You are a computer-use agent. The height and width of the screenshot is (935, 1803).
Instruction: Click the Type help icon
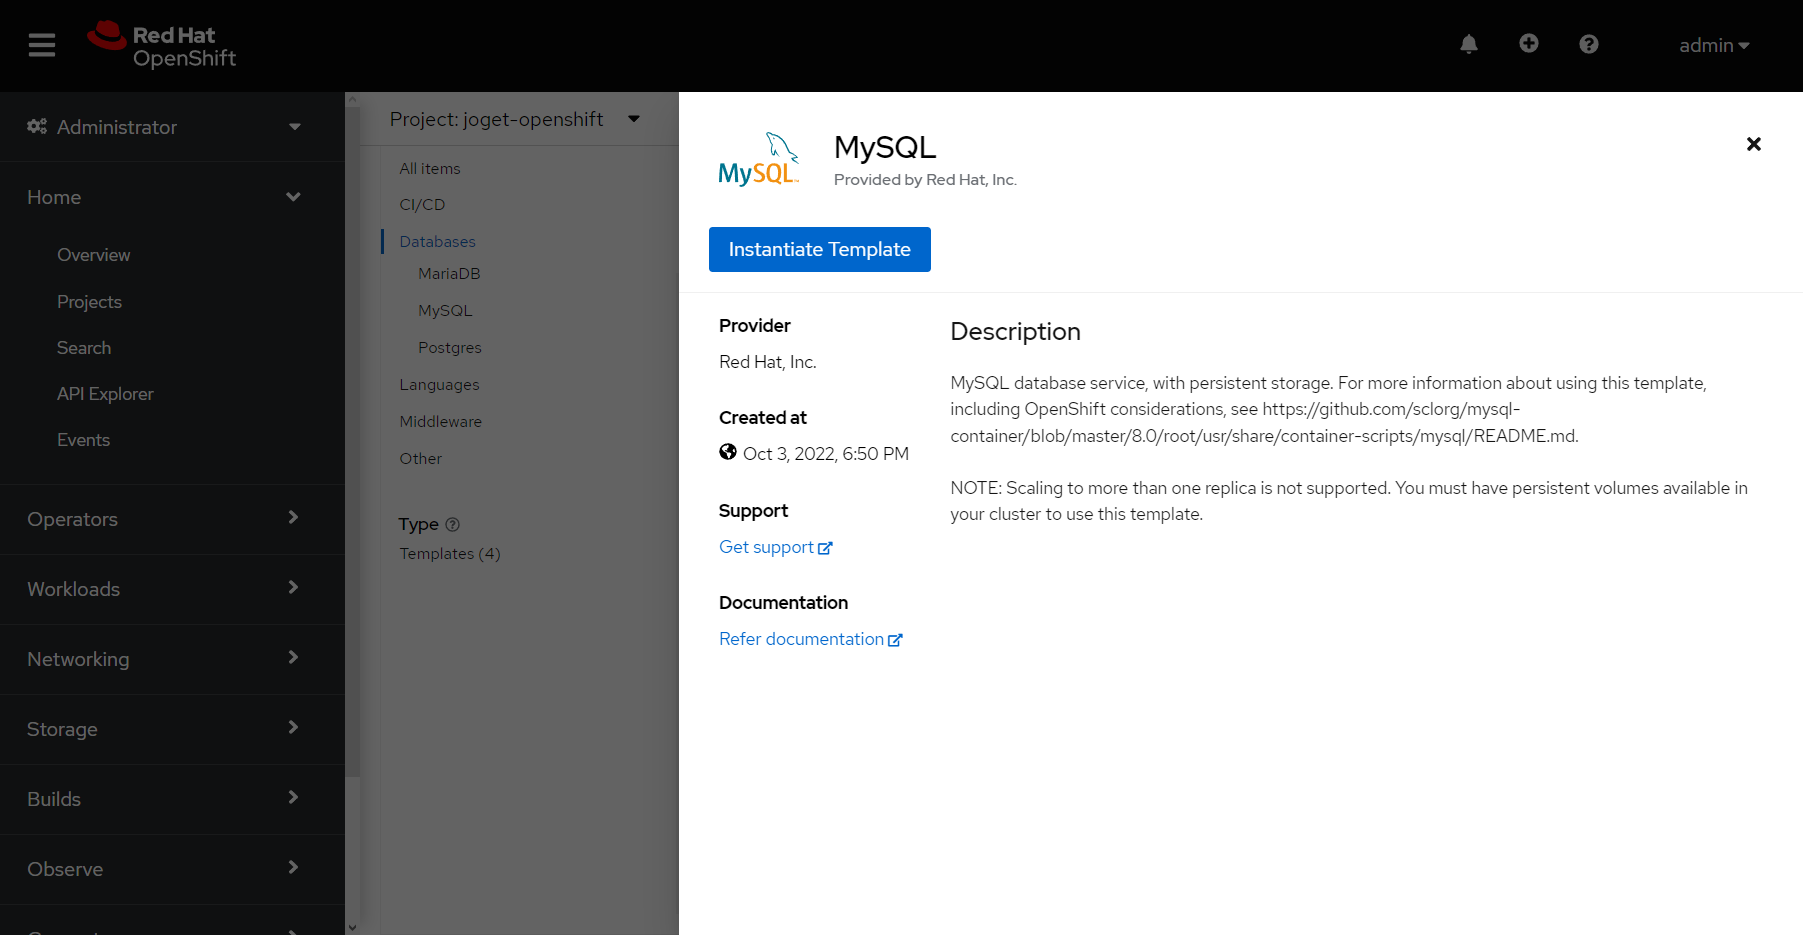click(452, 525)
